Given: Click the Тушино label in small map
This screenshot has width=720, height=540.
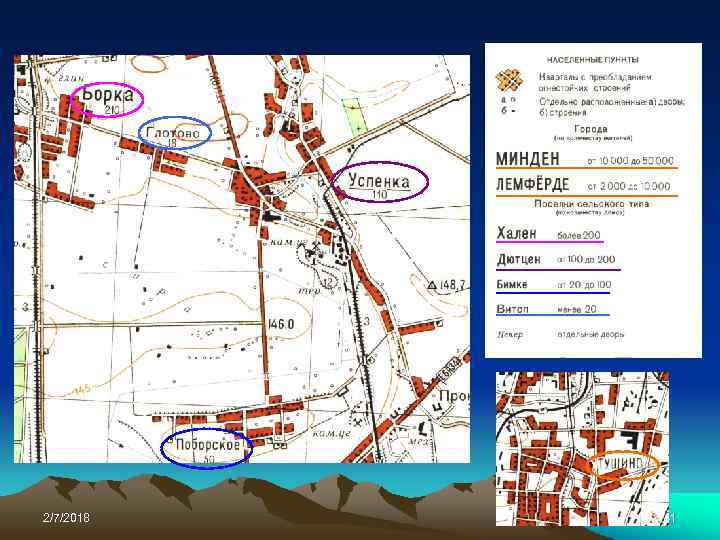Looking at the screenshot, I should coord(622,464).
